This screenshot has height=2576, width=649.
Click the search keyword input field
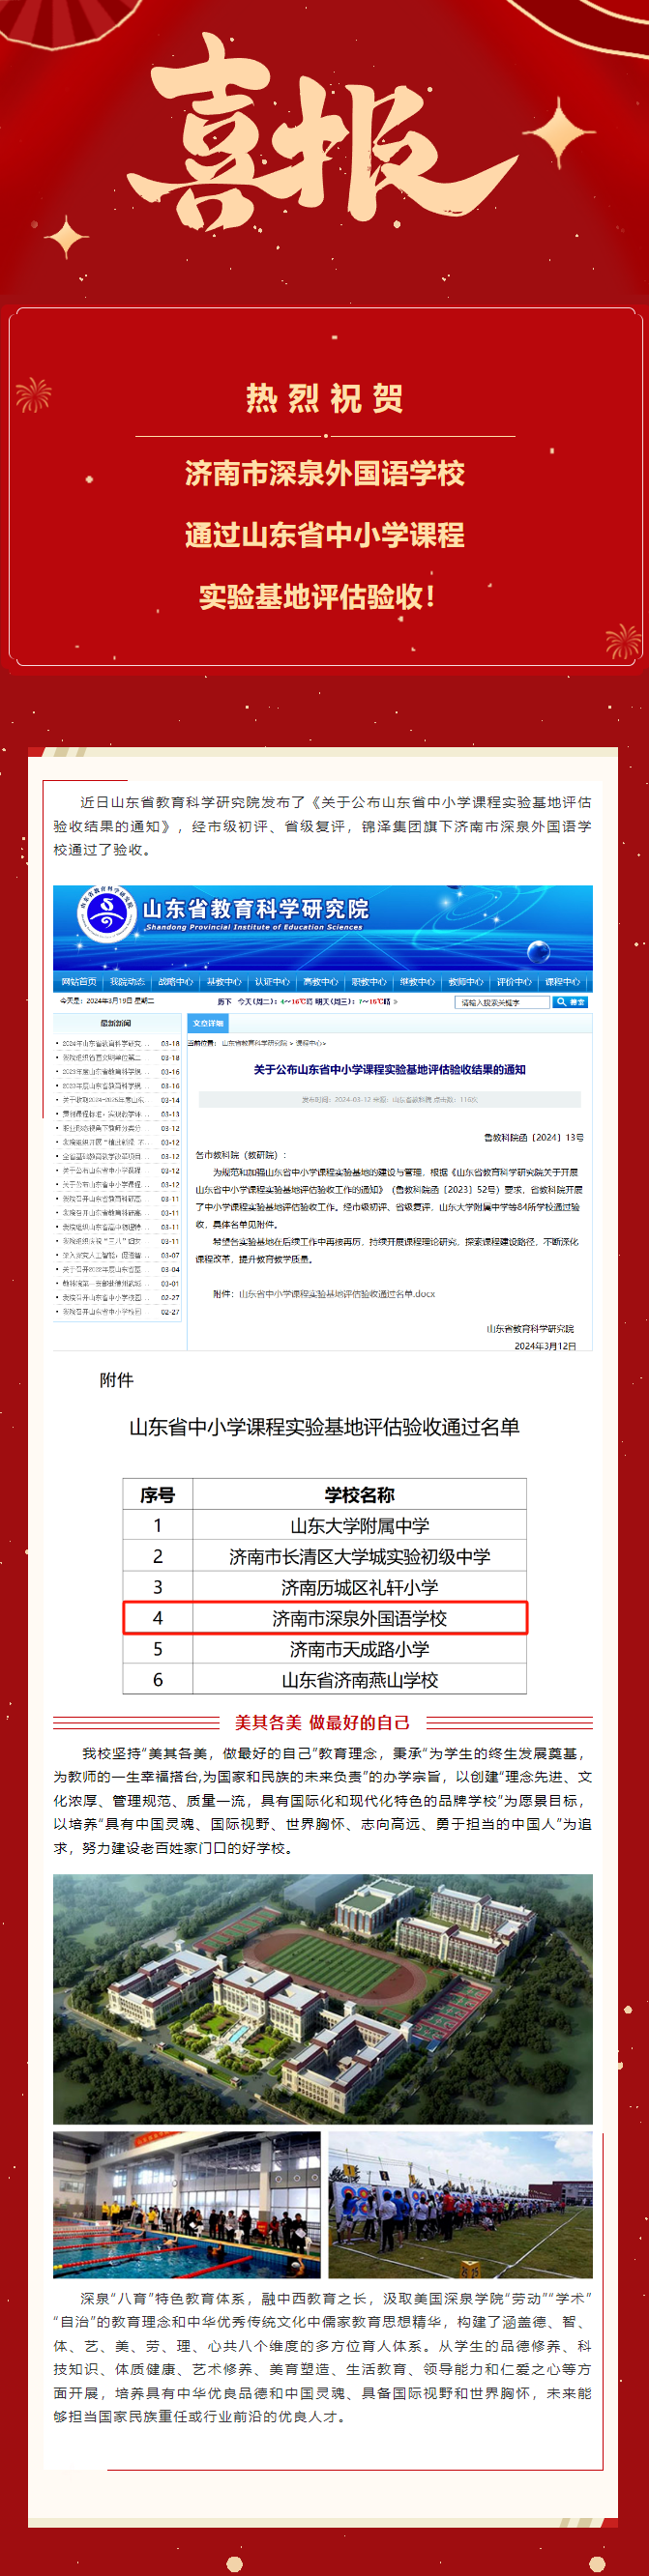point(501,1001)
